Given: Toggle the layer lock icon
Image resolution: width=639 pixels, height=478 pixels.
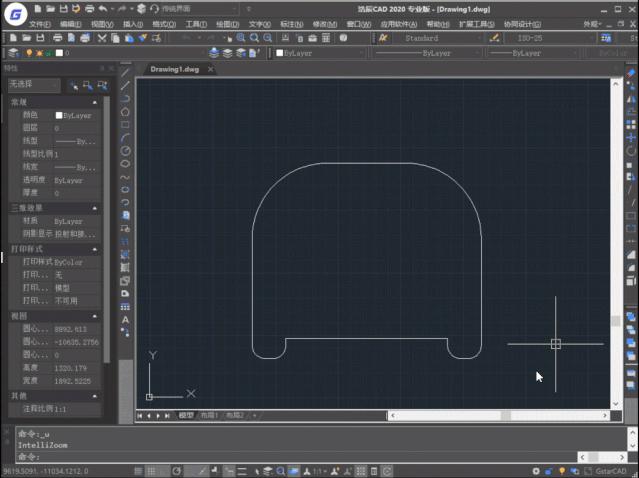Looking at the screenshot, I should 48,53.
